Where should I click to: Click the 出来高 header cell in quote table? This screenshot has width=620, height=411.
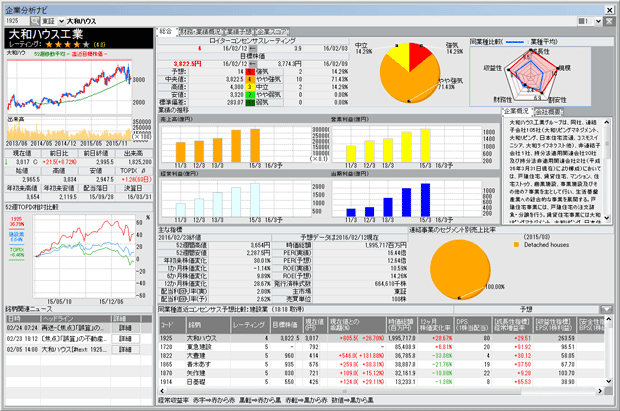[x=134, y=153]
